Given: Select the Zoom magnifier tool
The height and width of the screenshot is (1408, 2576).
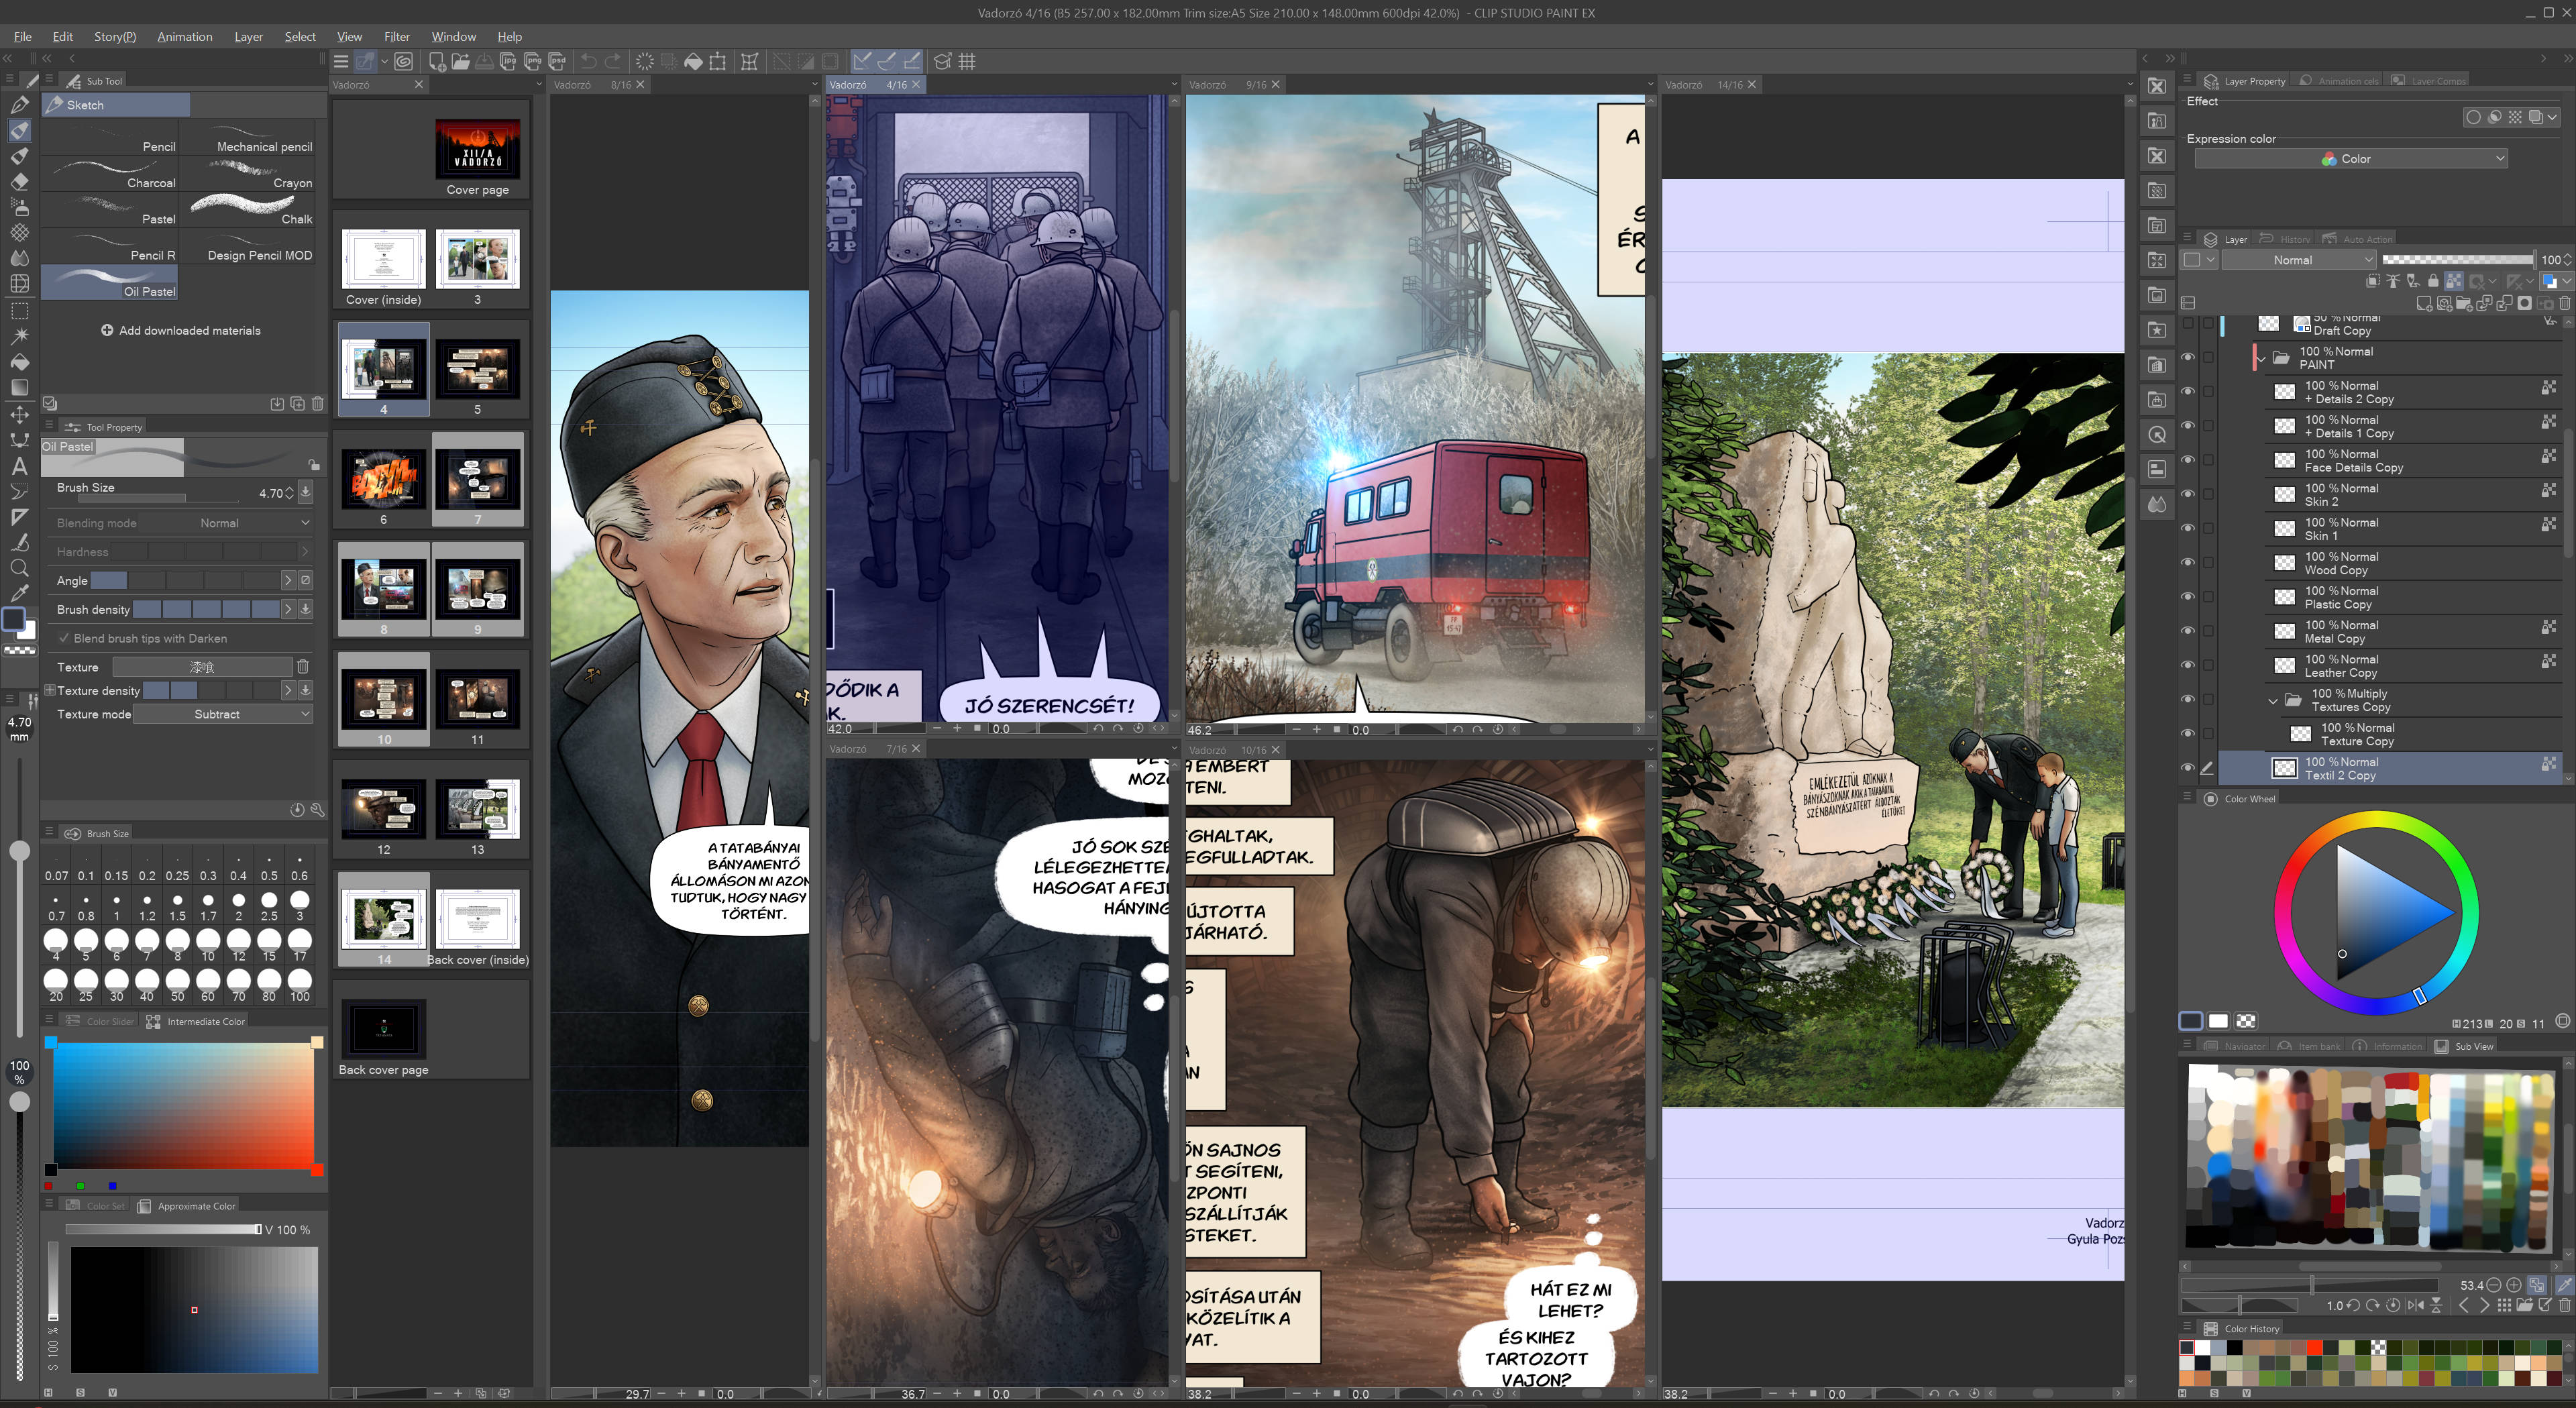Looking at the screenshot, I should pos(19,568).
